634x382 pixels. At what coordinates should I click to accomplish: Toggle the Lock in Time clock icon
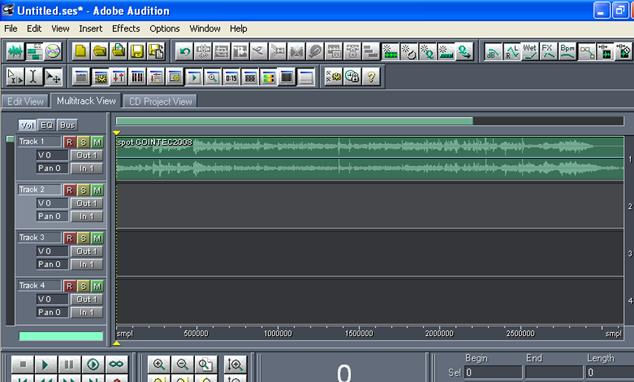352,76
